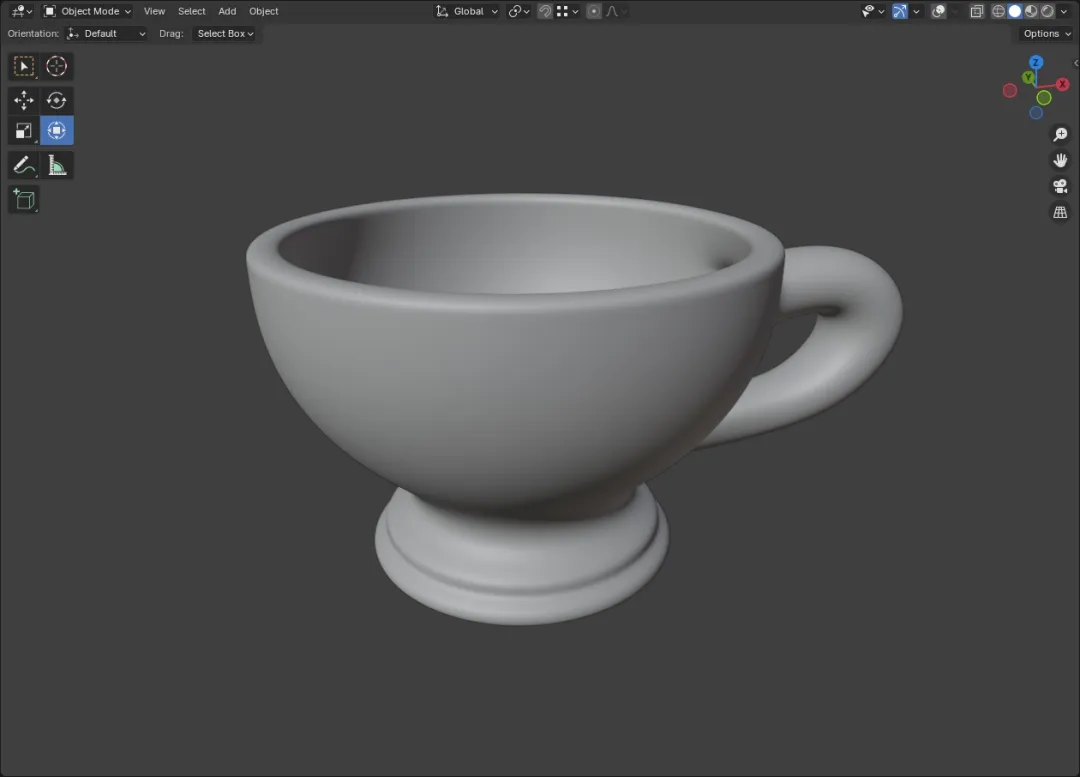This screenshot has width=1080, height=777.
Task: Toggle perspective/orthographic grid icon
Action: [x=1060, y=212]
